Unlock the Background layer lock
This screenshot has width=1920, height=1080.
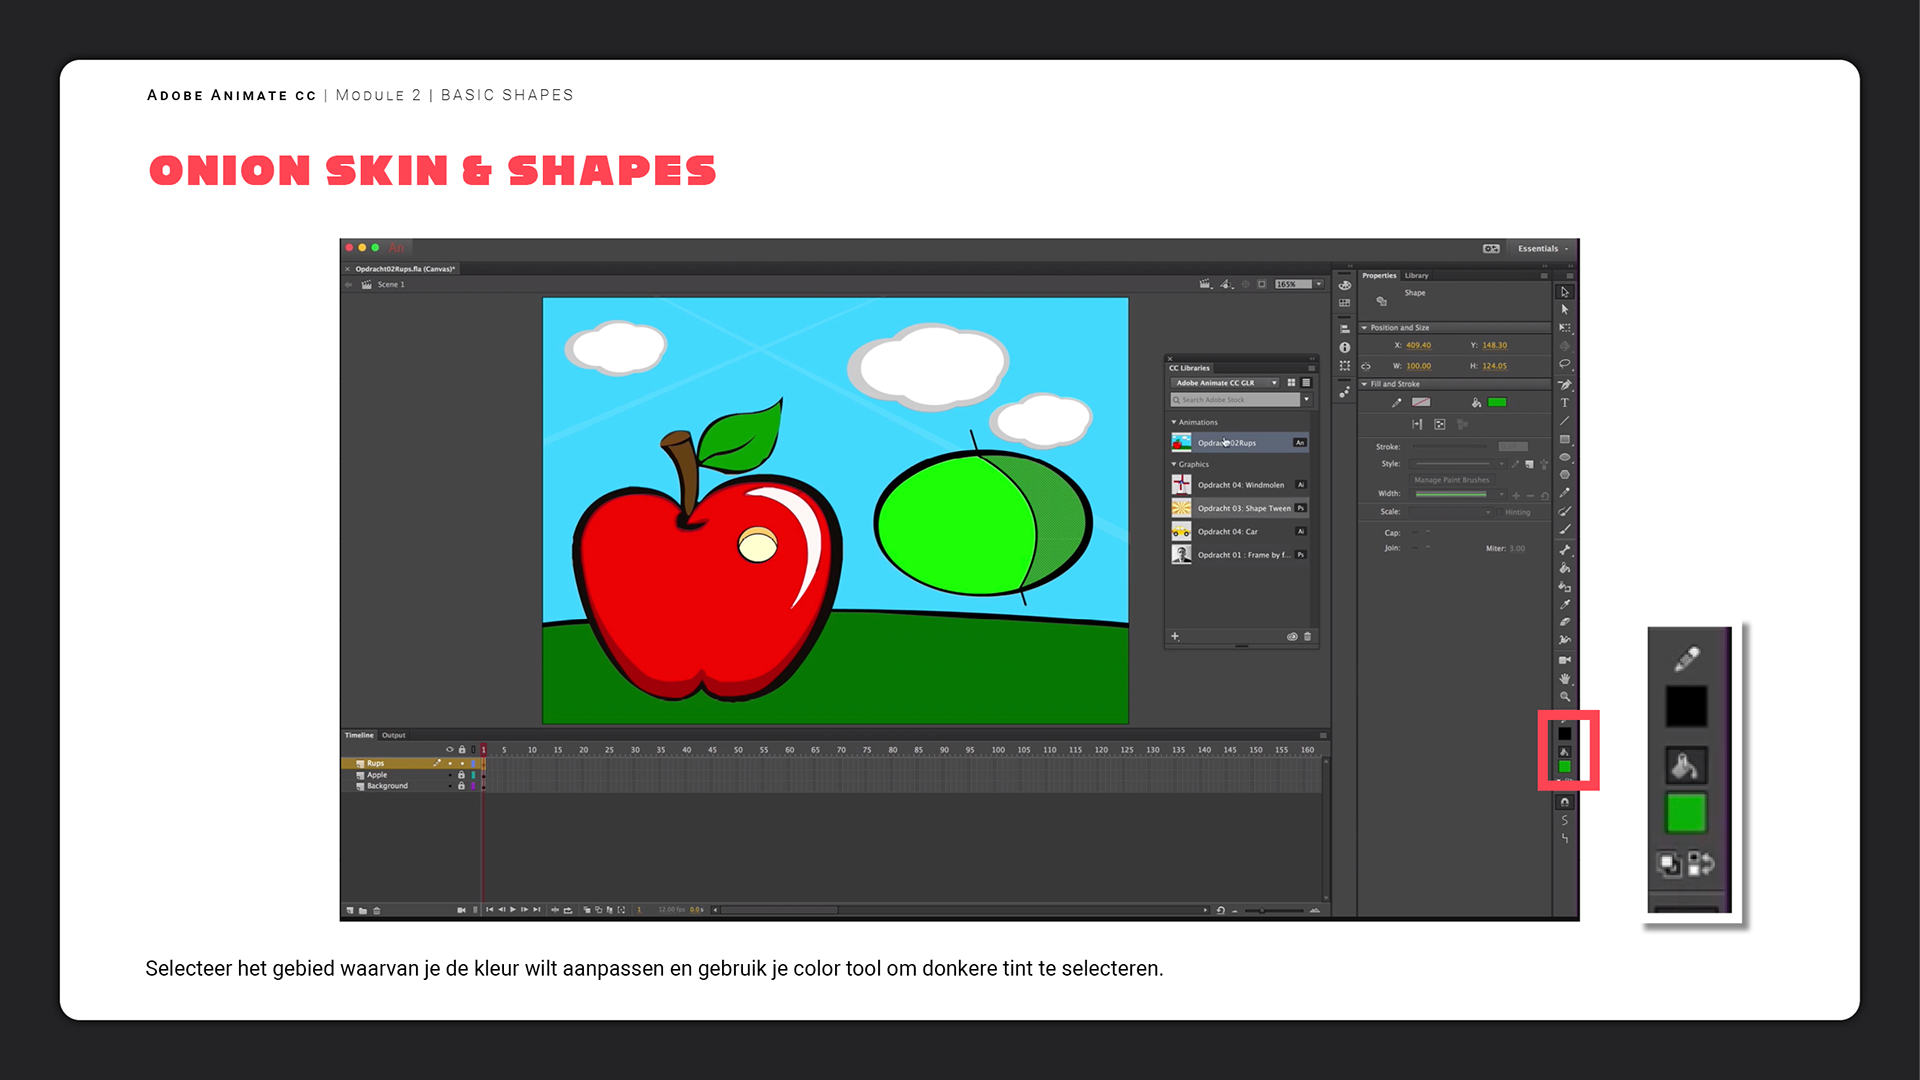pos(461,786)
